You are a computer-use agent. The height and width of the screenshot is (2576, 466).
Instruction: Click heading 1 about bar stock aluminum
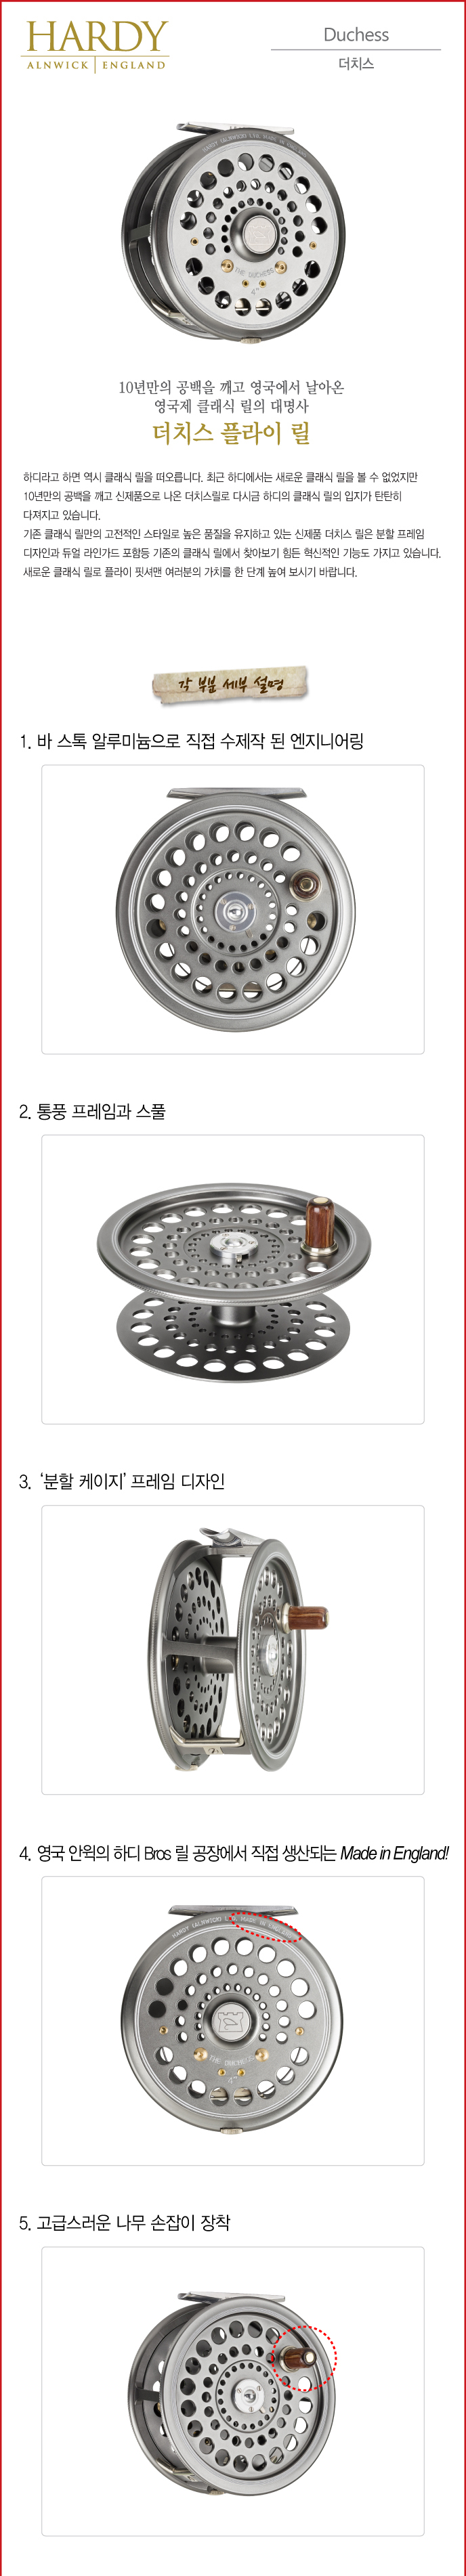click(x=191, y=741)
